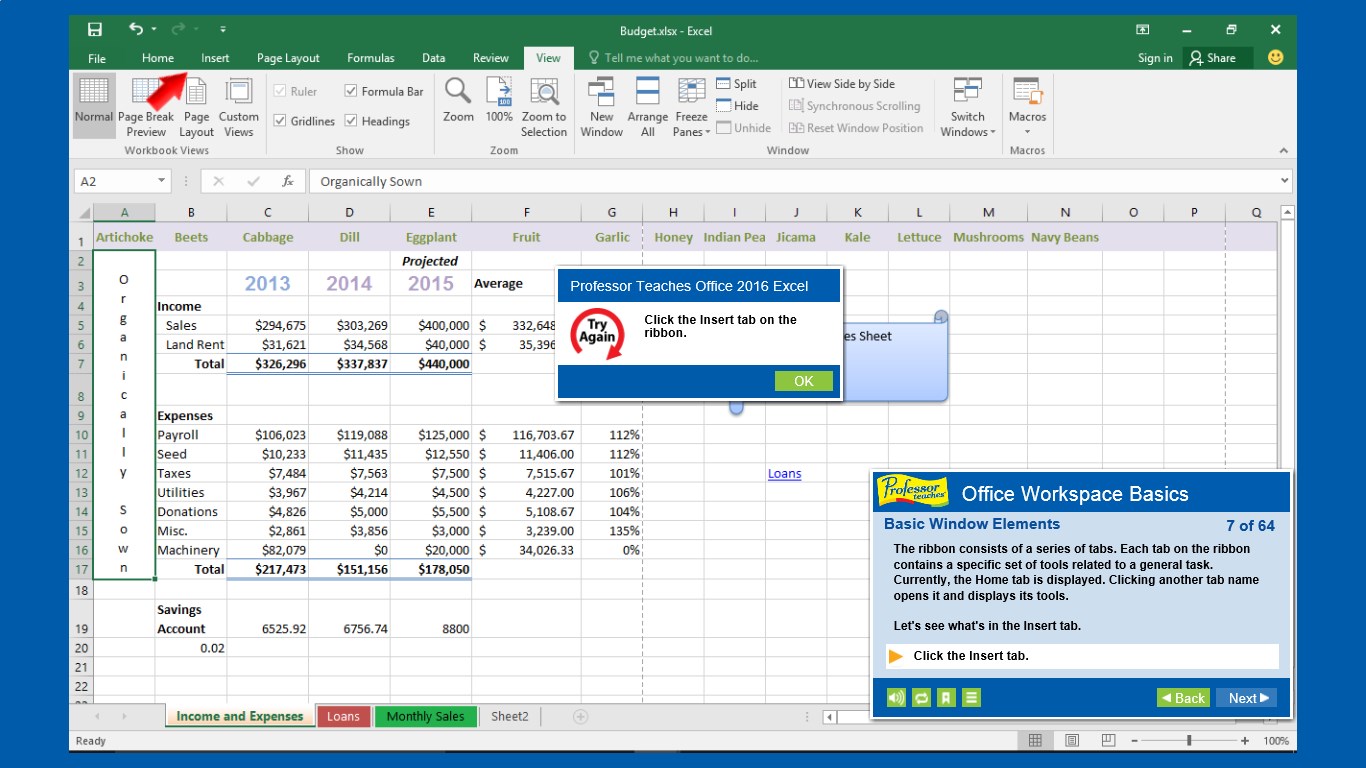The image size is (1366, 768).
Task: Expand the formula bar
Action: 1284,181
